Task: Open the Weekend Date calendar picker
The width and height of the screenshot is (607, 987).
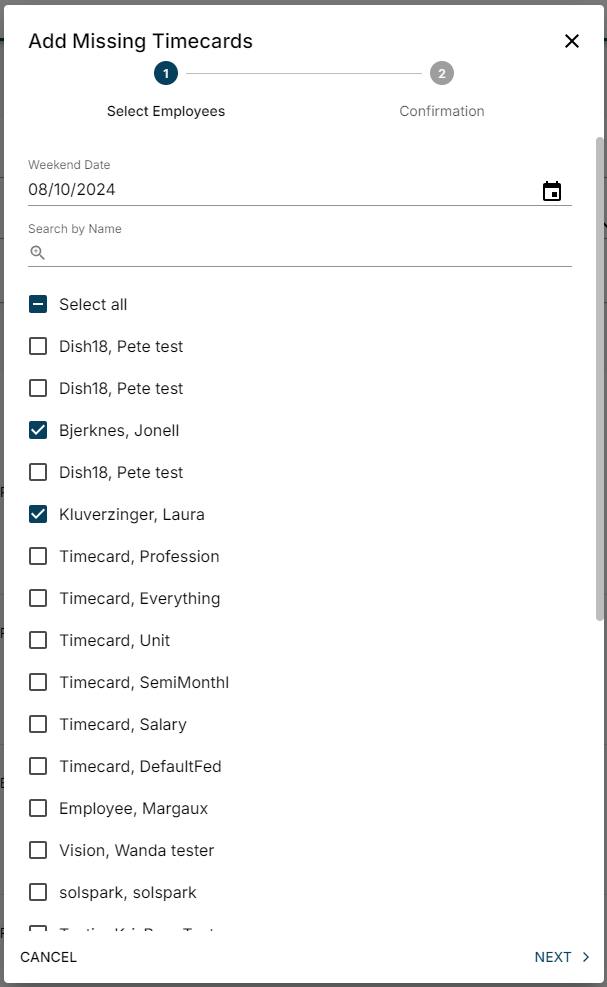Action: (x=552, y=191)
